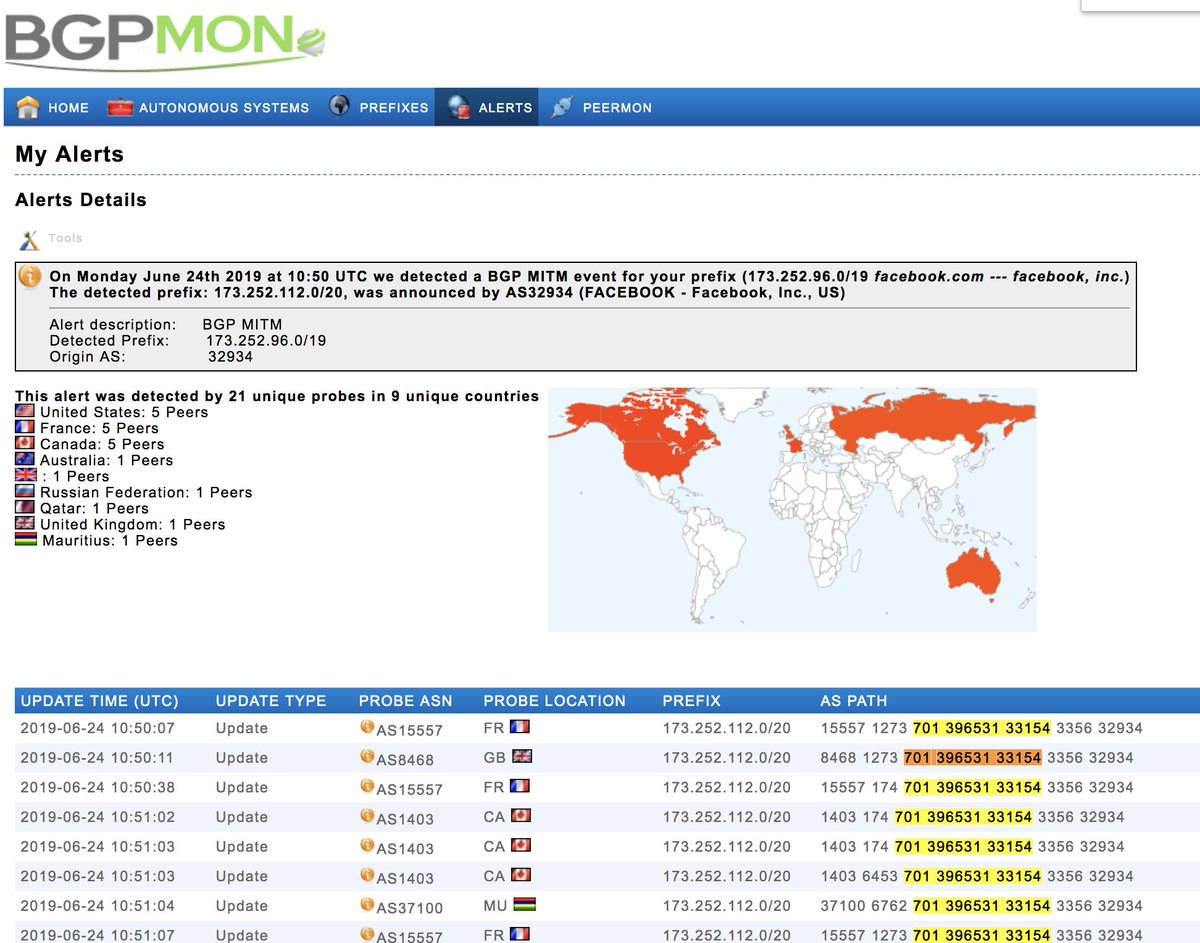Click the Home house icon
Screen dimensions: 1200x943
tap(28, 107)
